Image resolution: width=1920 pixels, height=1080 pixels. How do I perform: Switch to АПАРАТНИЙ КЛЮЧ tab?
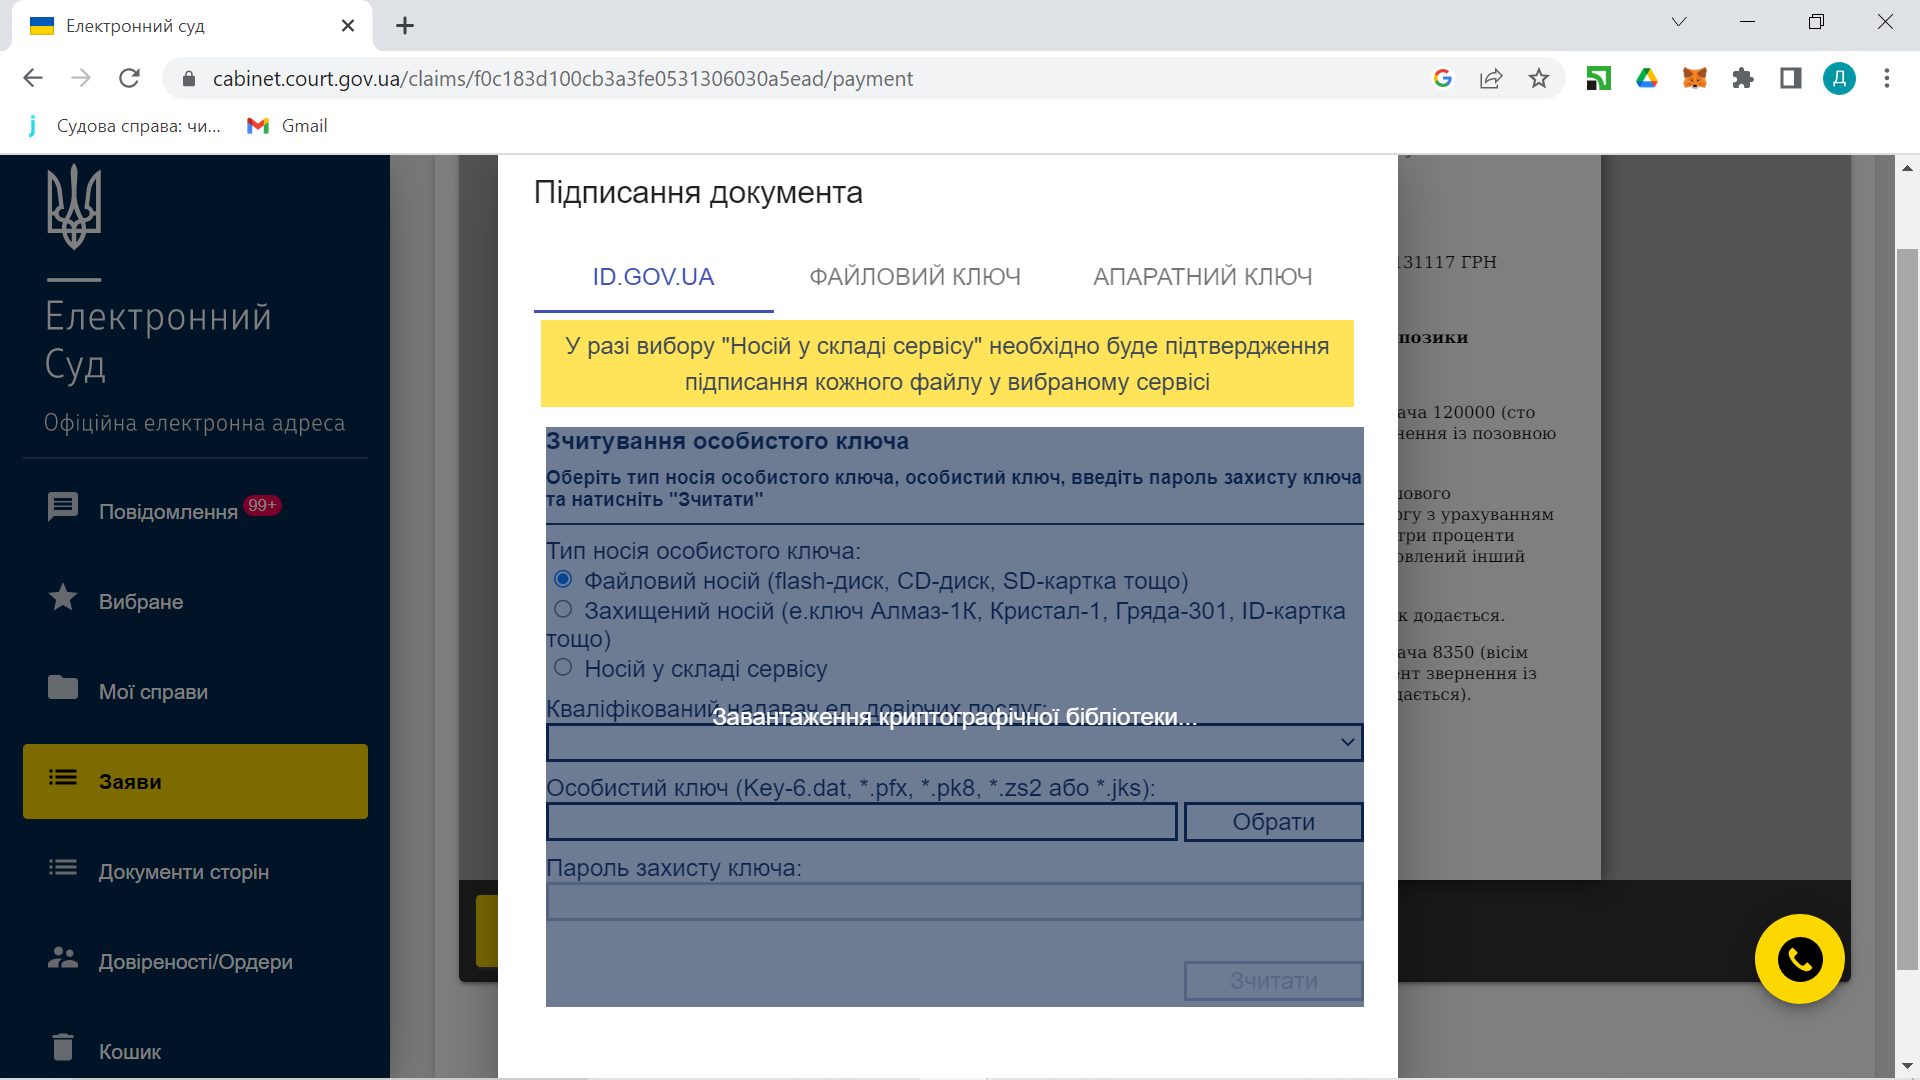[1202, 277]
